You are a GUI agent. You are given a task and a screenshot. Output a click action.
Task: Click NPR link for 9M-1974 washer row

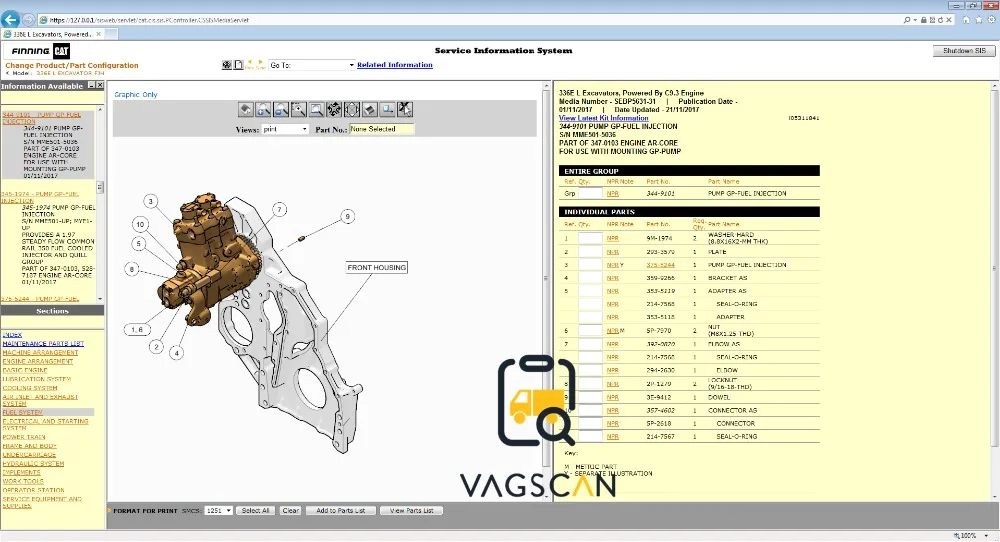coord(613,238)
